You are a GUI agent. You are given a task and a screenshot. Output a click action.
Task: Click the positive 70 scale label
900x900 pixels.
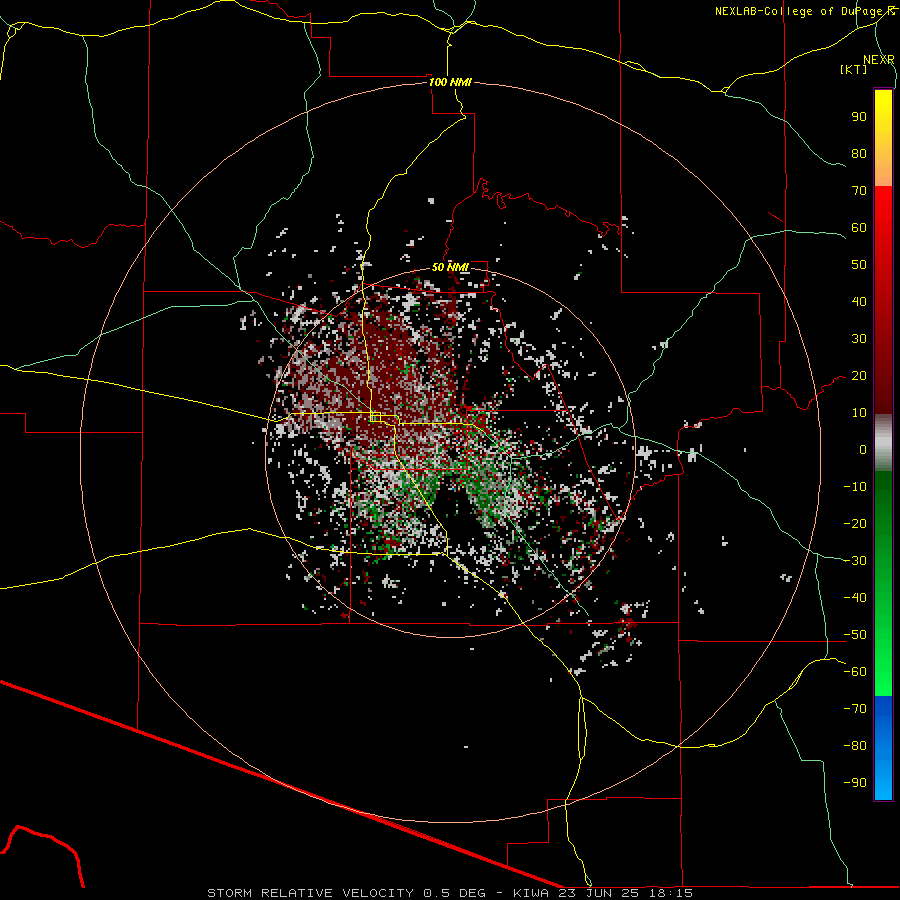(x=859, y=191)
